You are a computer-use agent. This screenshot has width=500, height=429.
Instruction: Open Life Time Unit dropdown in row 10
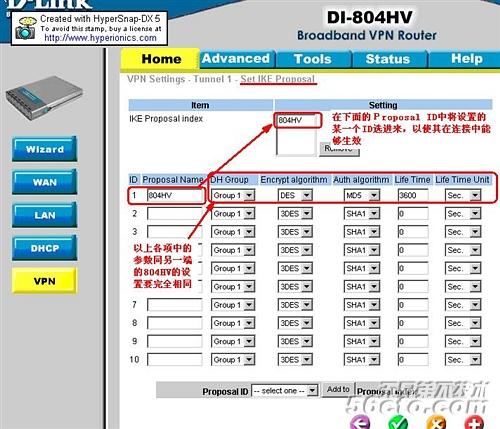[463, 360]
